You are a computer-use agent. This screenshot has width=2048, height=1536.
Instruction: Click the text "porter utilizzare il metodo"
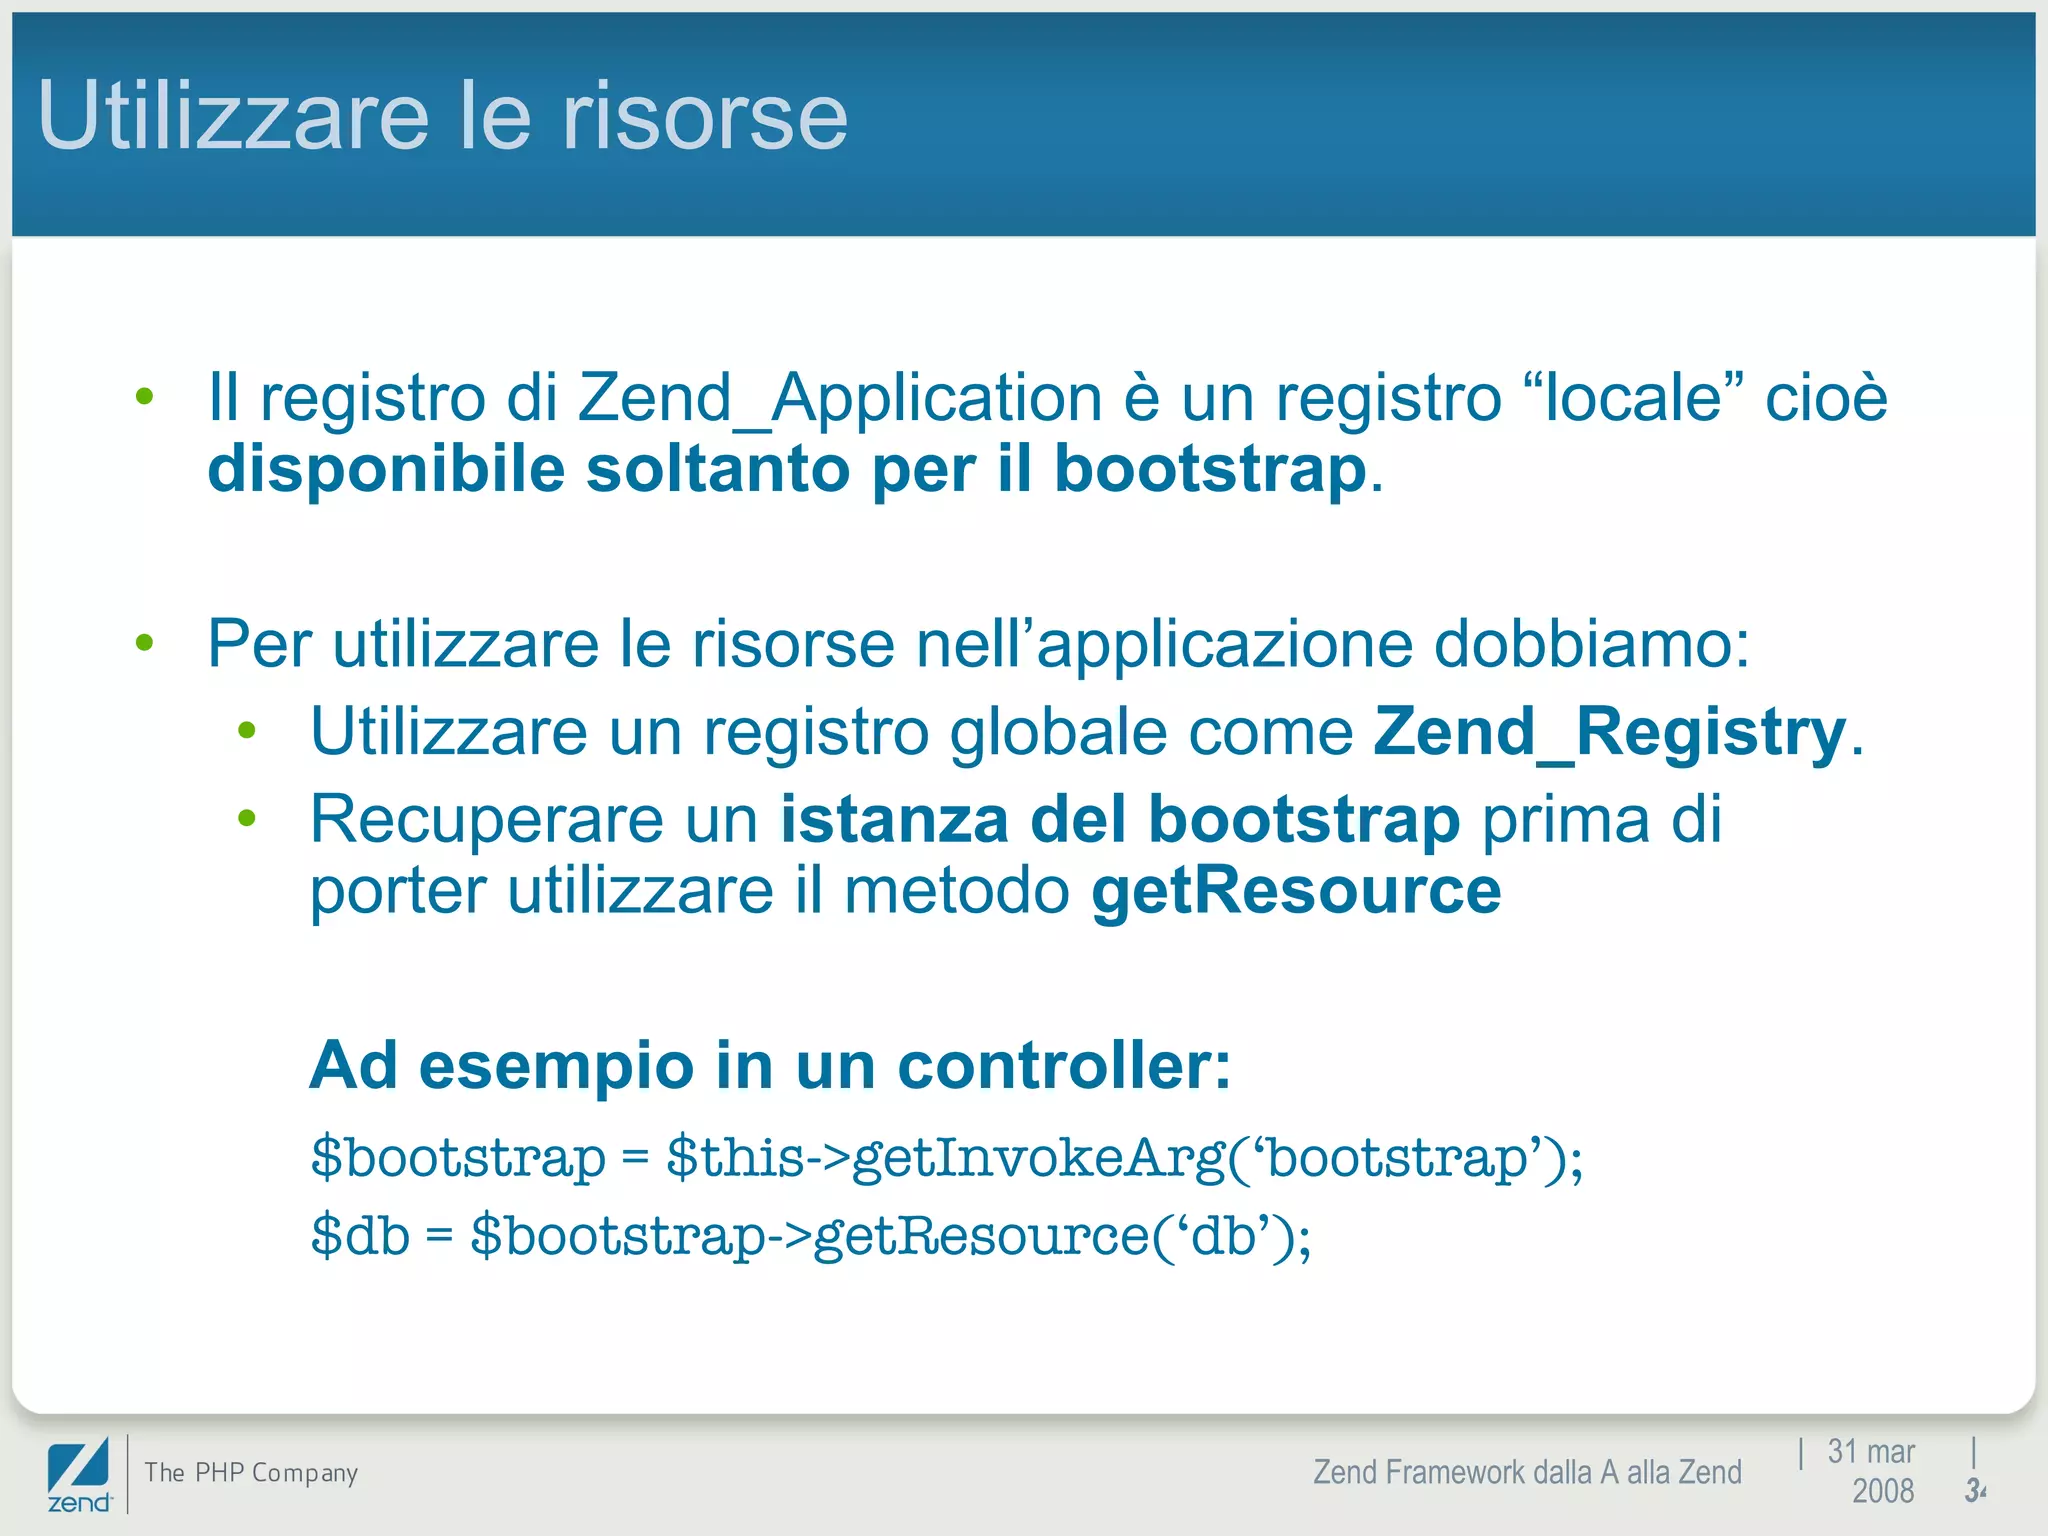pyautogui.click(x=690, y=891)
